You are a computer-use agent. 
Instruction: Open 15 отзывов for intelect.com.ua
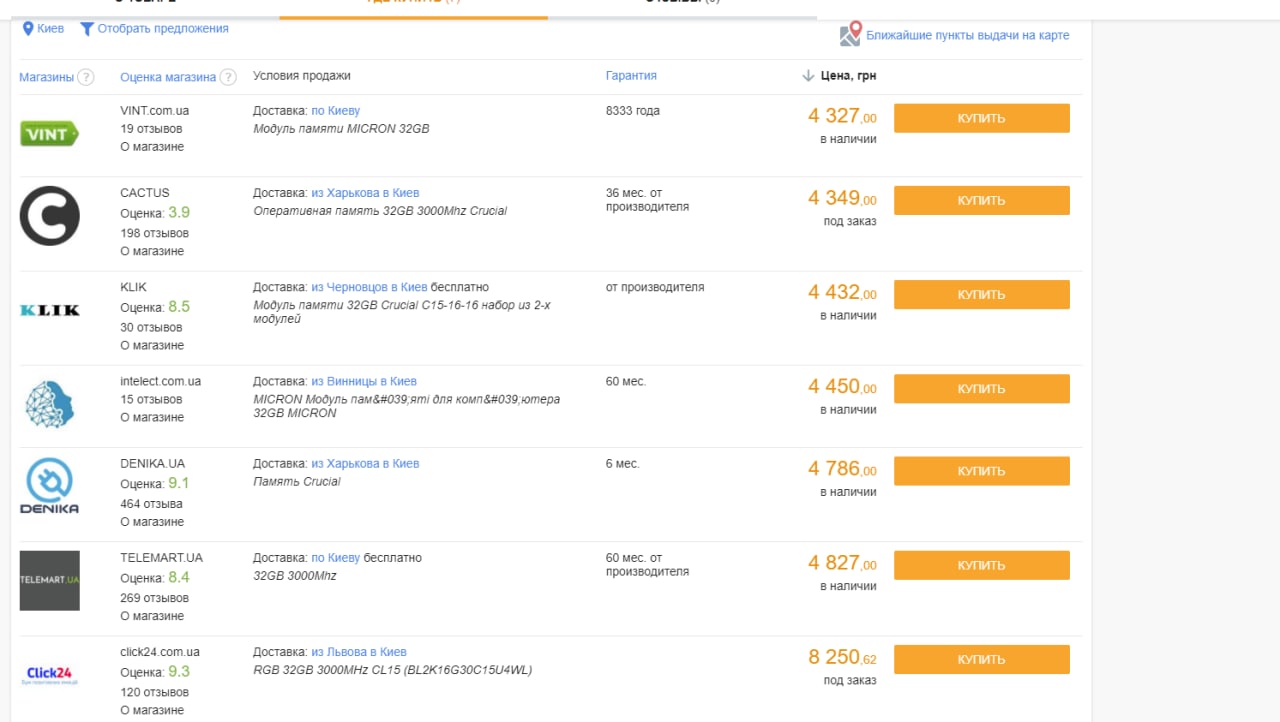pyautogui.click(x=151, y=399)
